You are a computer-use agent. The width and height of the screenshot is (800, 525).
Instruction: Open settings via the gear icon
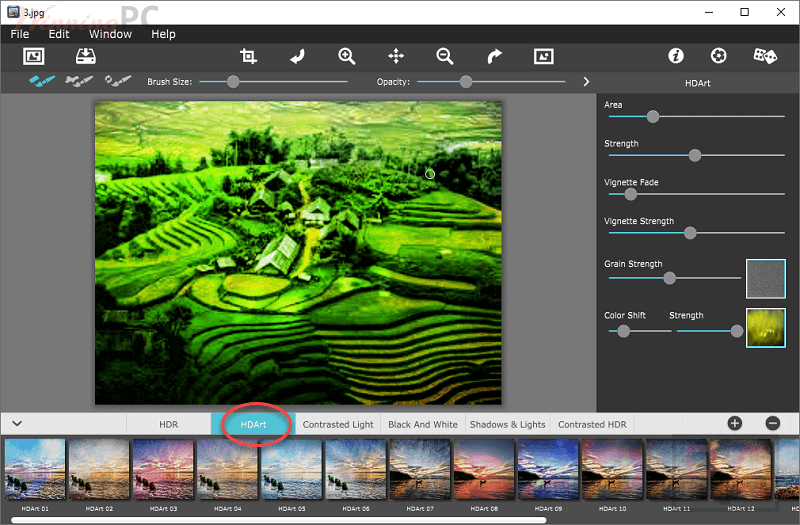[x=718, y=56]
